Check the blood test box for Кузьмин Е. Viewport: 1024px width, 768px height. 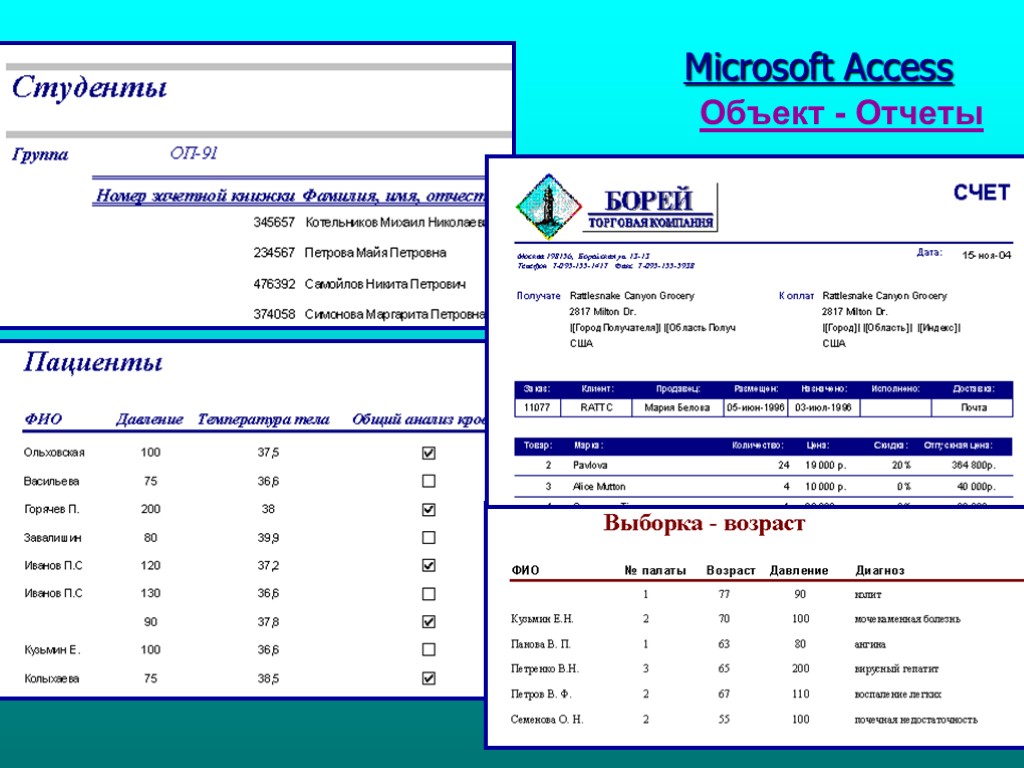coord(428,650)
